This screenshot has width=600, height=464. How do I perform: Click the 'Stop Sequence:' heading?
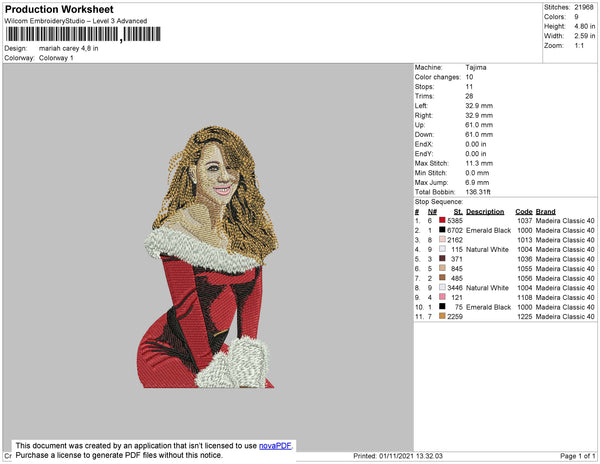tap(439, 202)
